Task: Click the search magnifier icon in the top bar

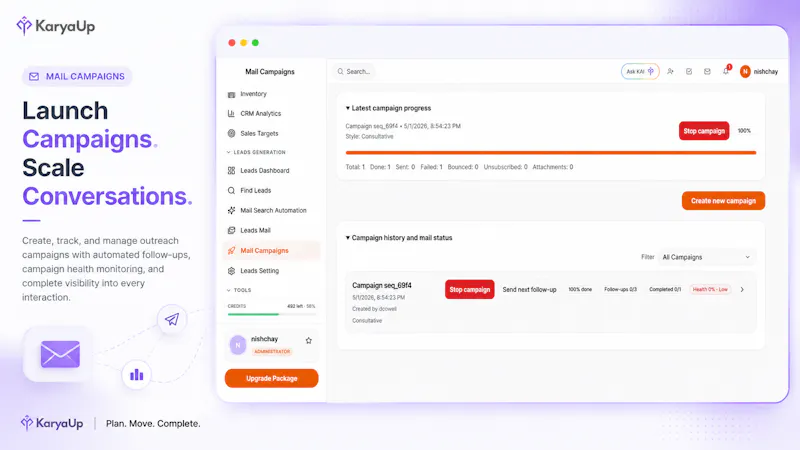Action: (340, 72)
